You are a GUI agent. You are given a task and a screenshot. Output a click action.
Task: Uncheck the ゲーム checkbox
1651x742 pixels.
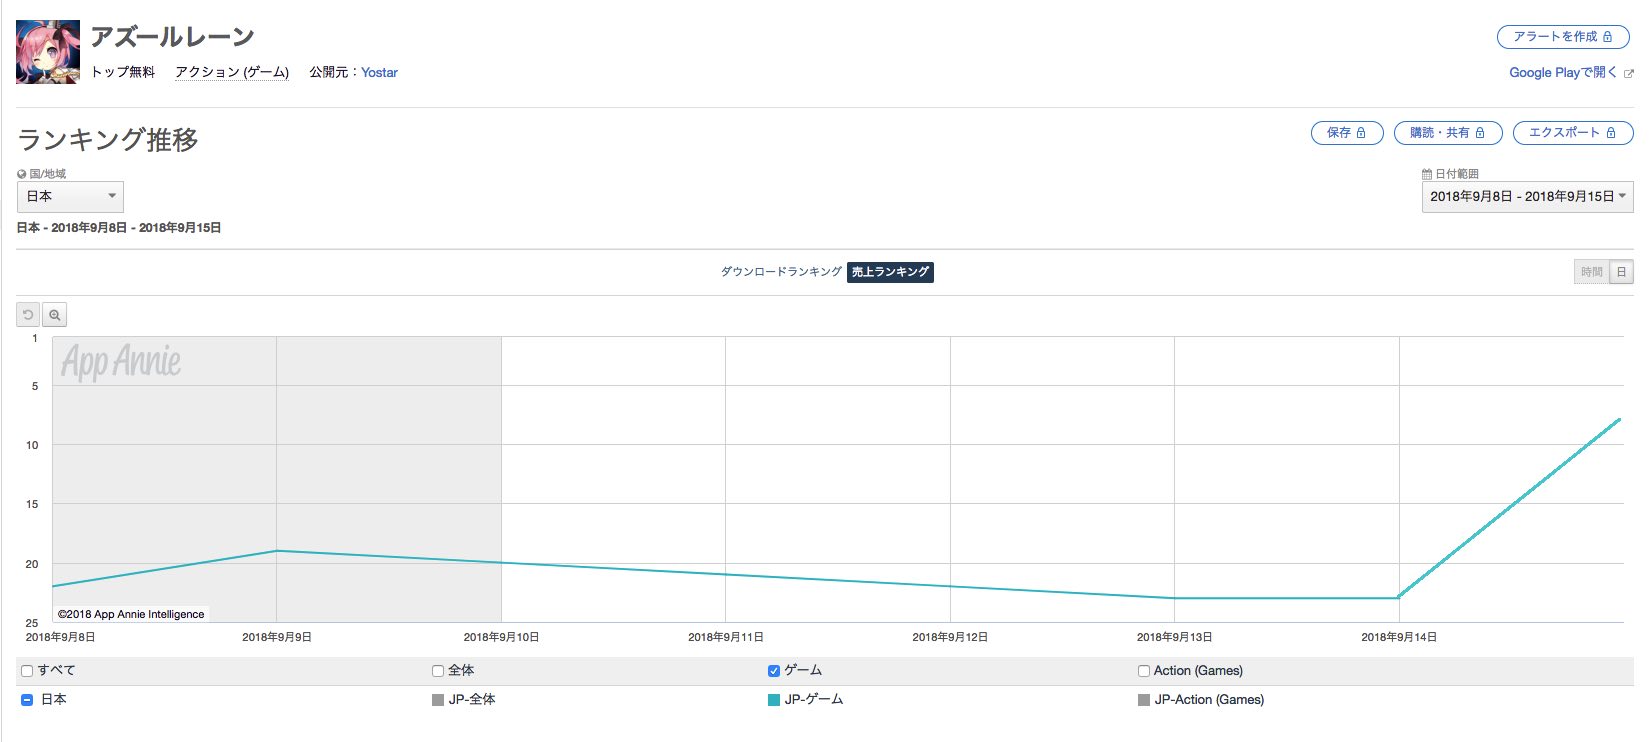point(773,671)
